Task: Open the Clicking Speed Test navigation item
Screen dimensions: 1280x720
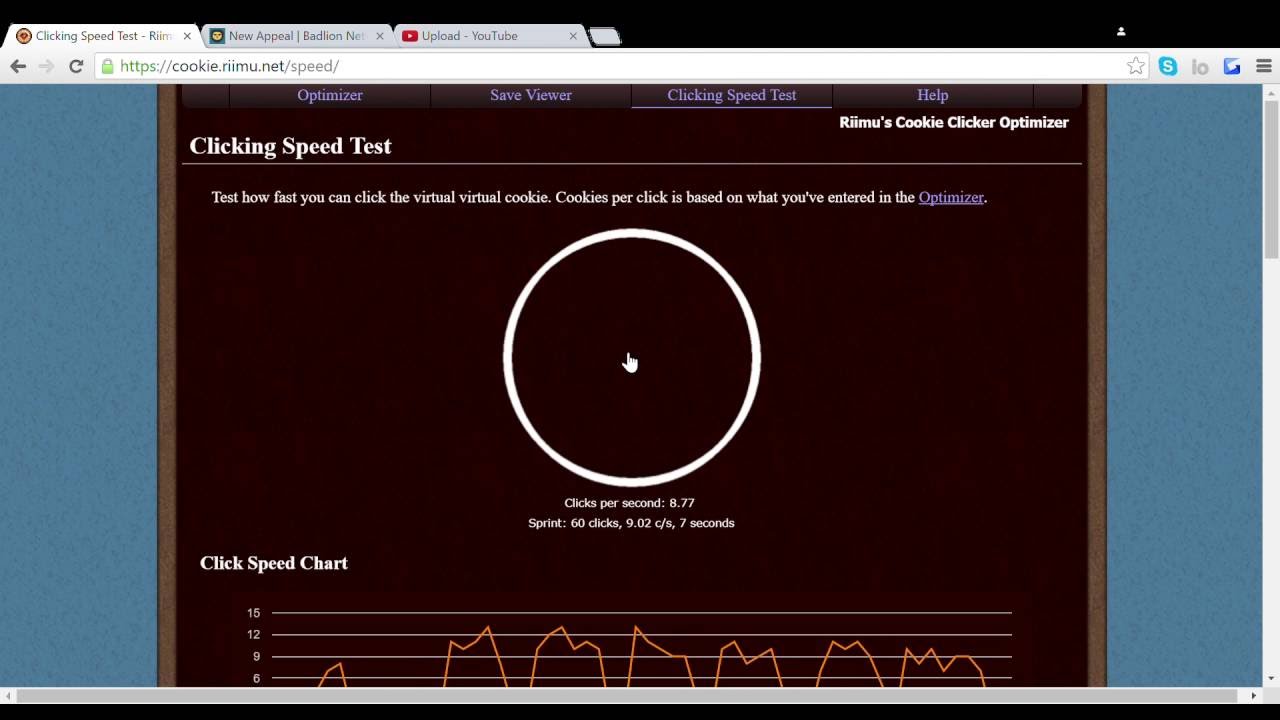Action: pos(732,95)
